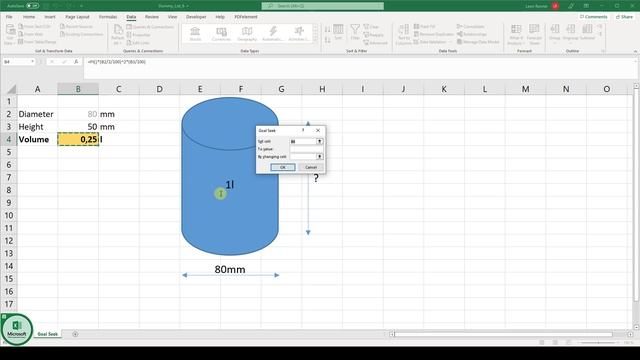The width and height of the screenshot is (640, 360).
Task: Switch to the Page Layout tab
Action: pos(77,17)
